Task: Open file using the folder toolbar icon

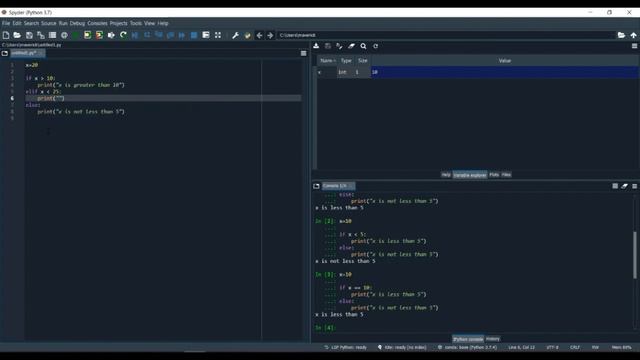Action: pyautogui.click(x=17, y=36)
